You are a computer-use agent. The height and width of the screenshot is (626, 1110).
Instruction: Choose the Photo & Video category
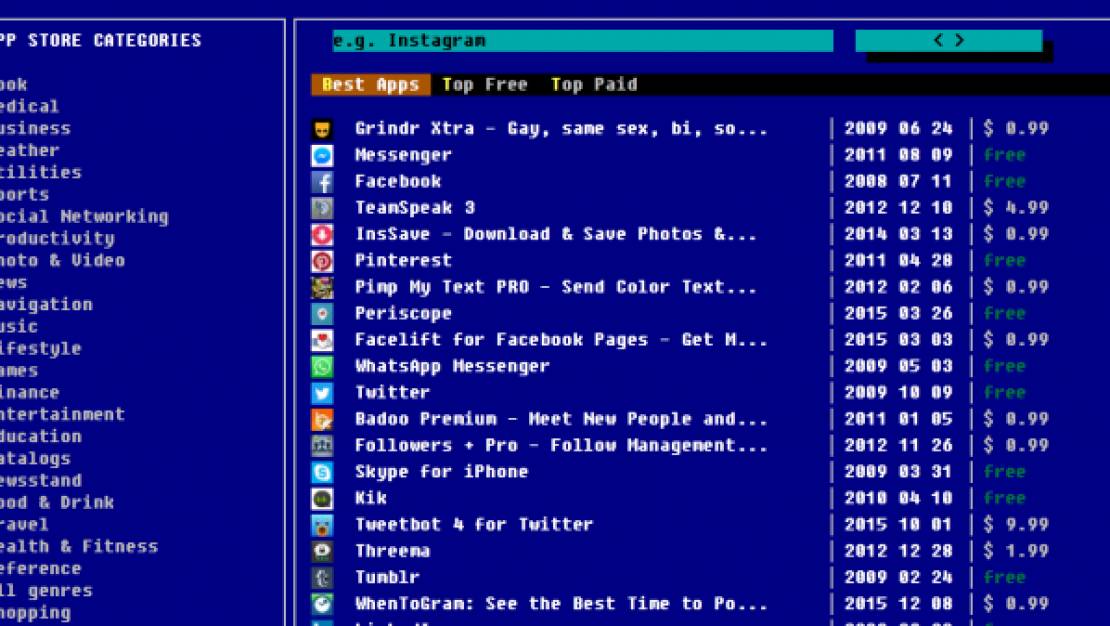(62, 261)
